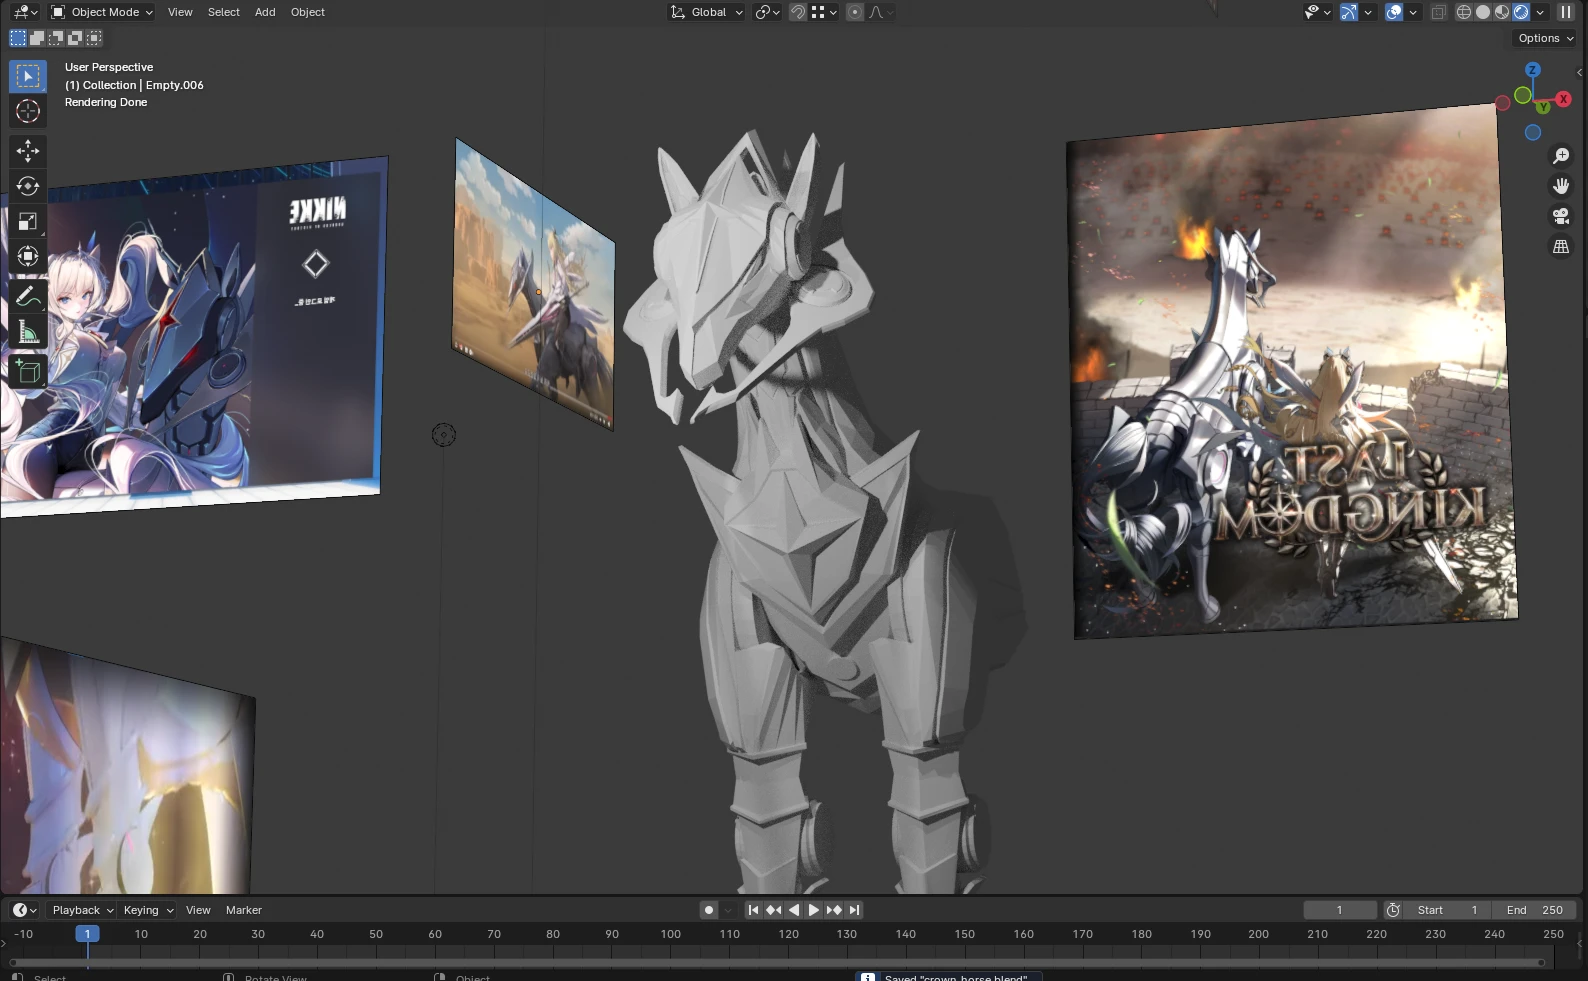The height and width of the screenshot is (981, 1588).
Task: Select the Measure tool
Action: coord(28,331)
